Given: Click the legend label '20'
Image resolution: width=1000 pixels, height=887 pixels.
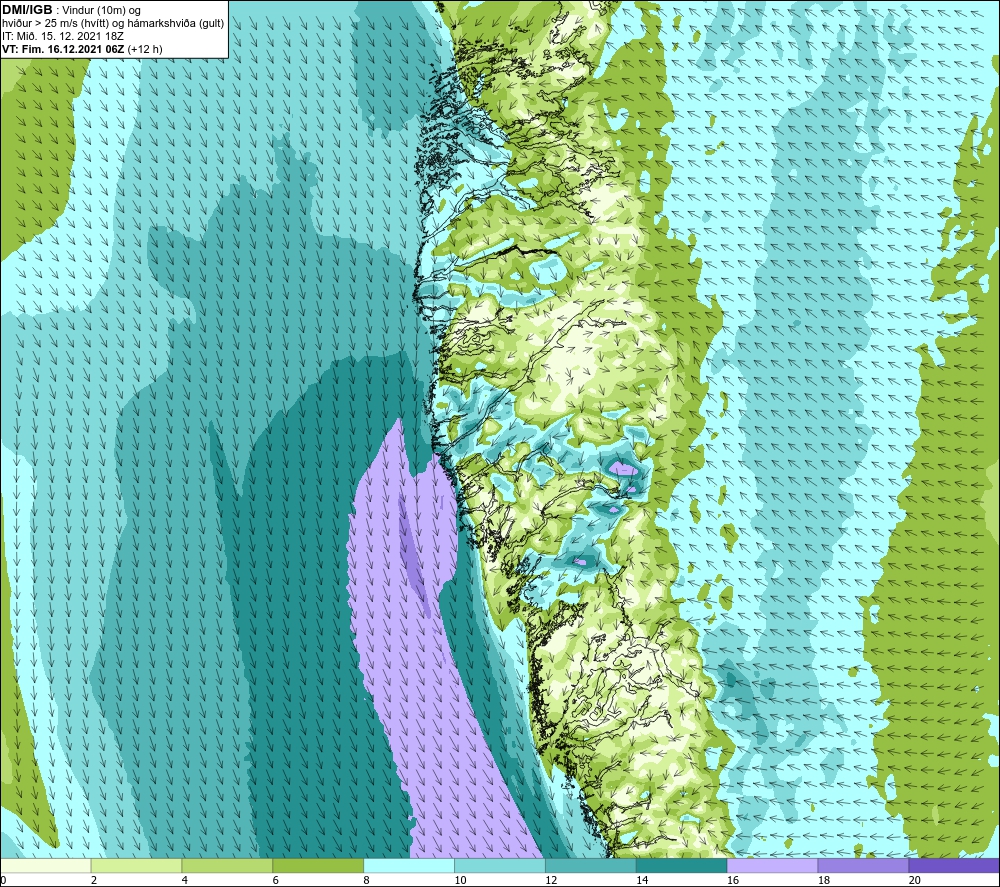Looking at the screenshot, I should pos(915,881).
